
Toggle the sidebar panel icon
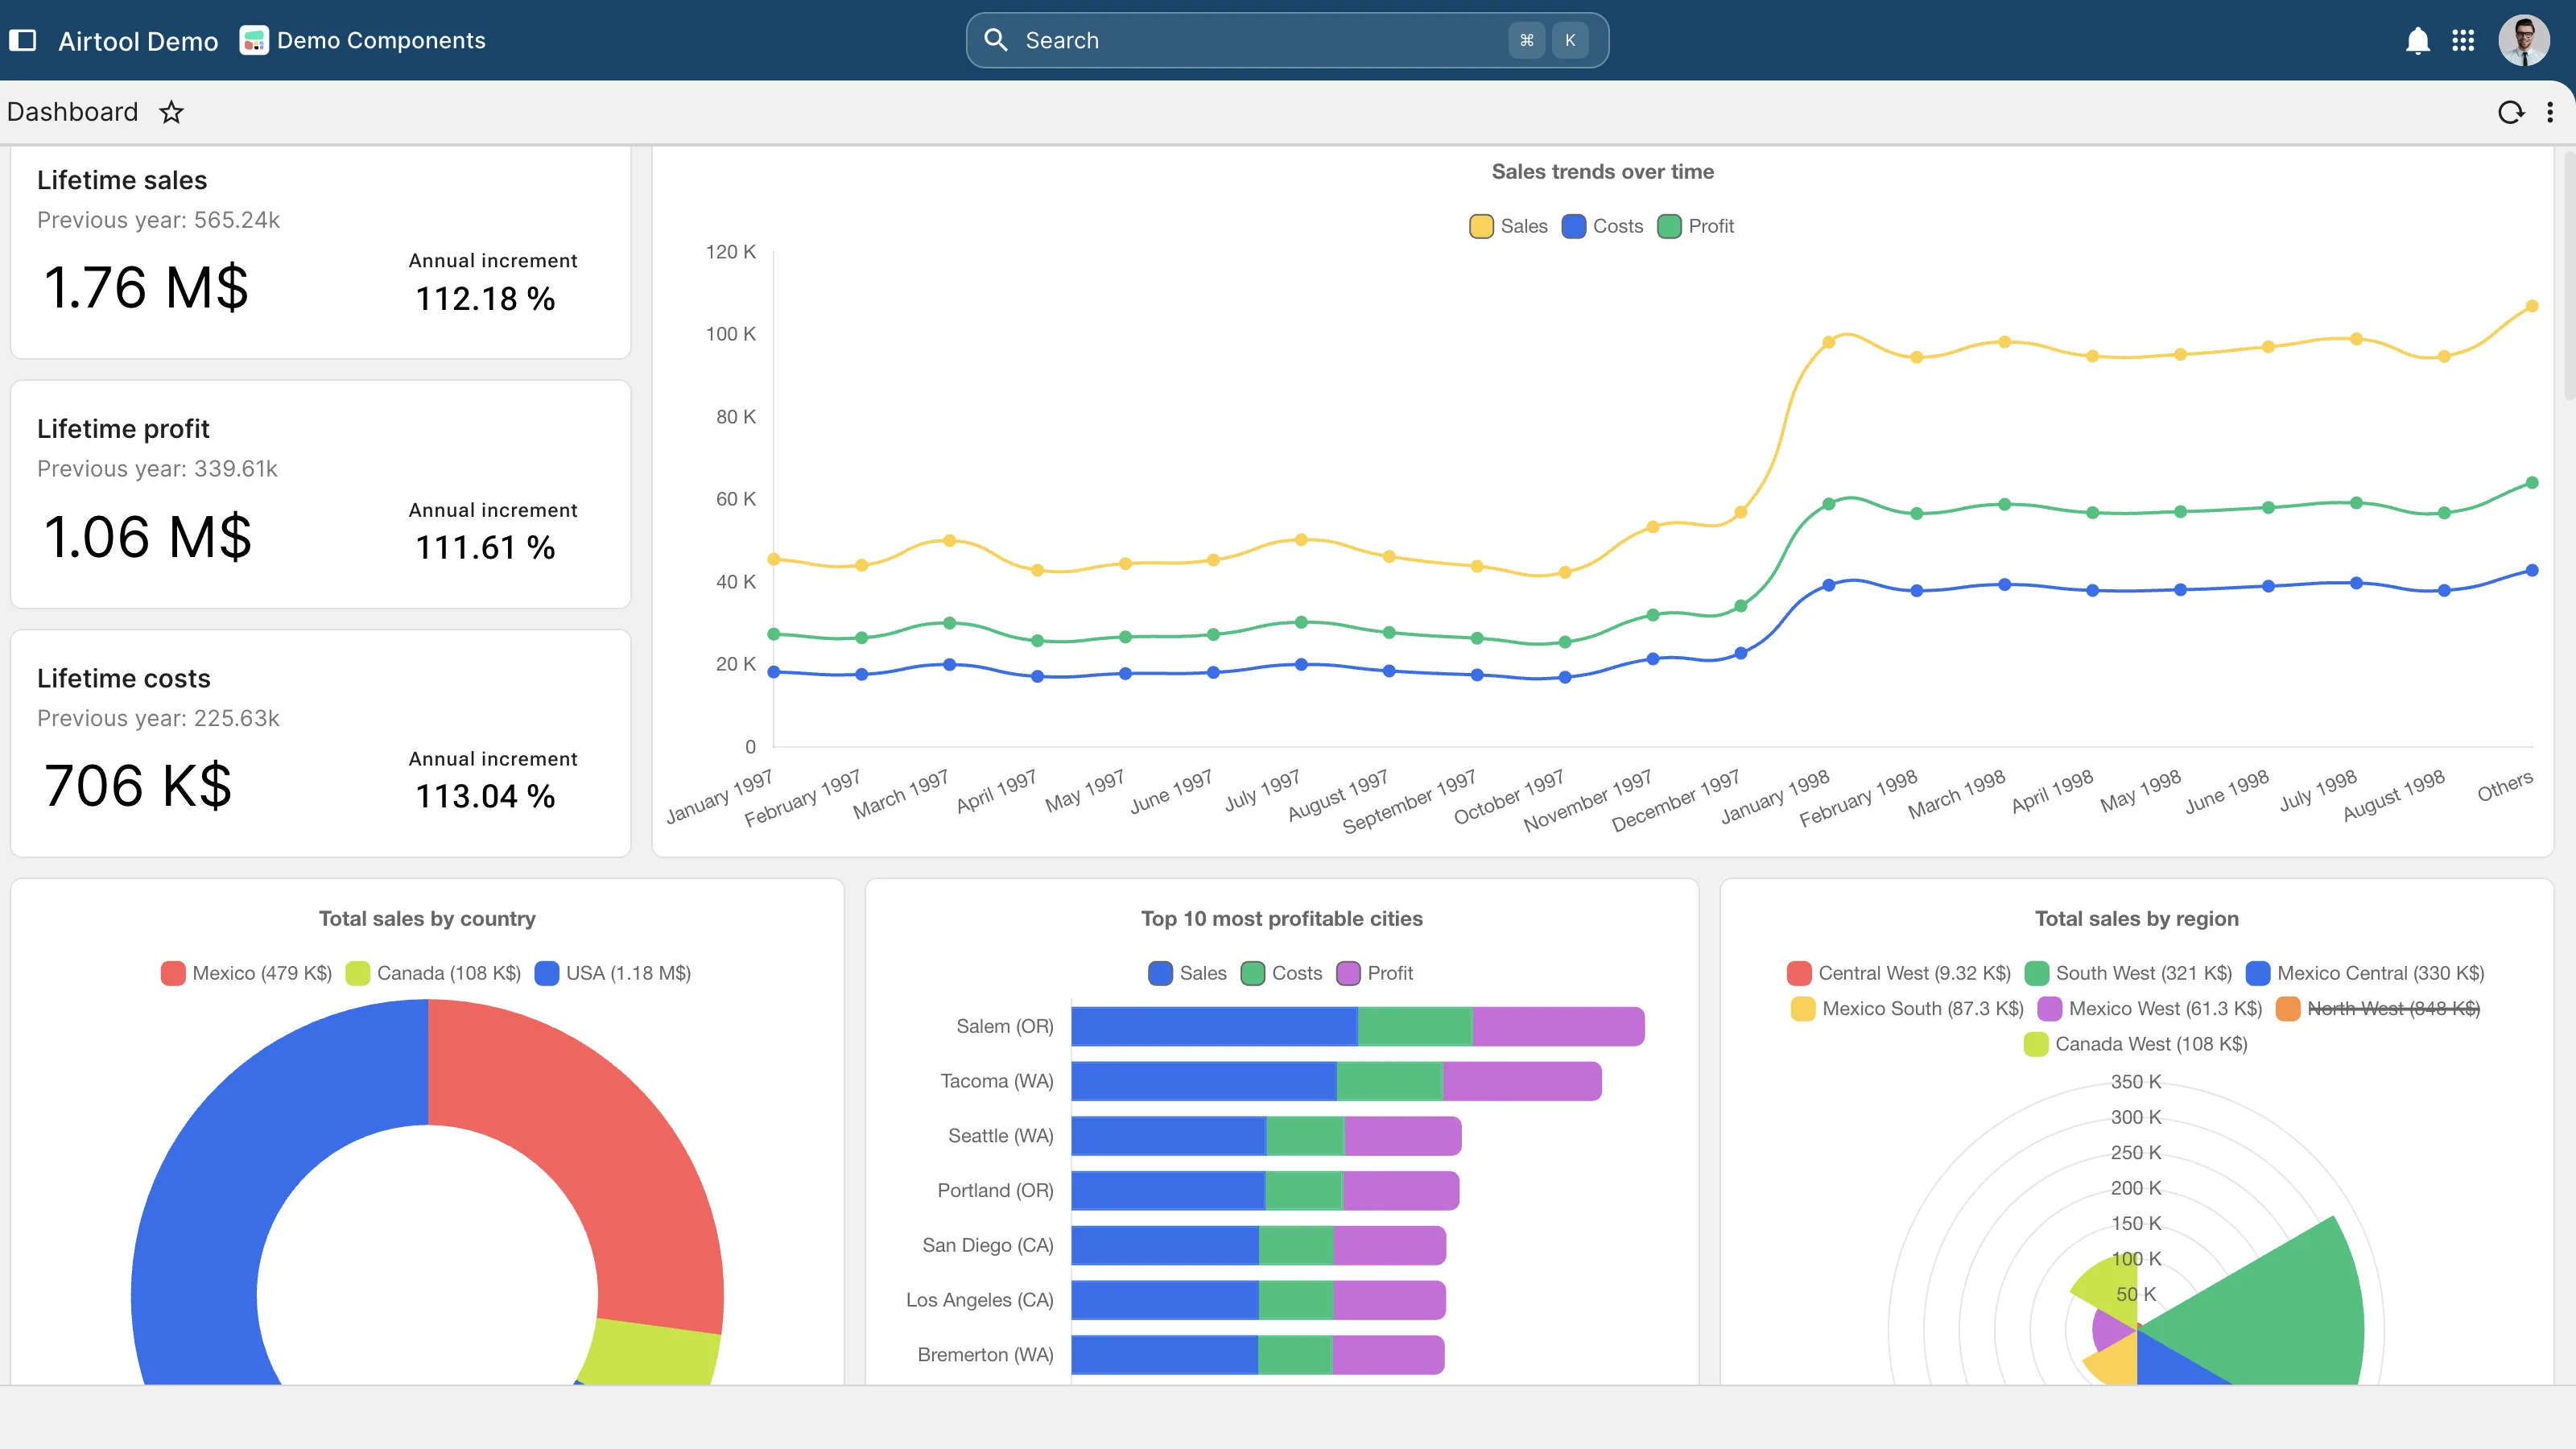22,40
